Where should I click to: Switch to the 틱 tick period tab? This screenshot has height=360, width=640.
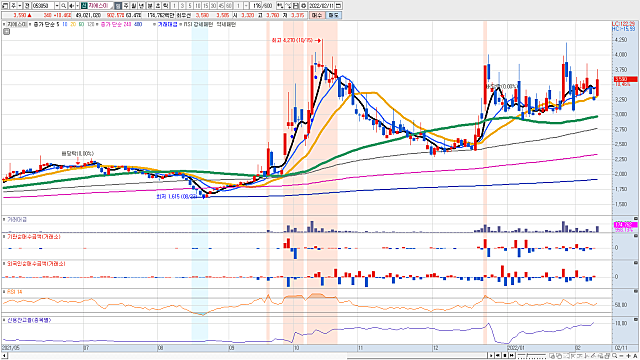[166, 6]
